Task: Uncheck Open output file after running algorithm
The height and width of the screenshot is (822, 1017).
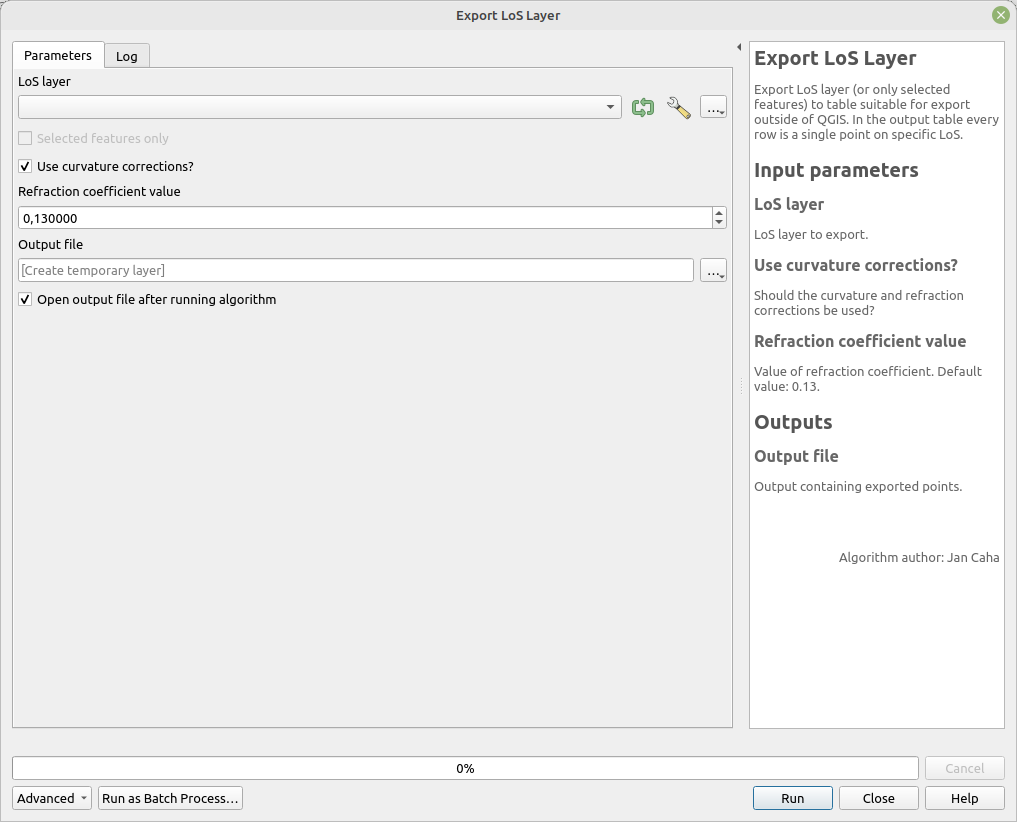Action: (26, 299)
